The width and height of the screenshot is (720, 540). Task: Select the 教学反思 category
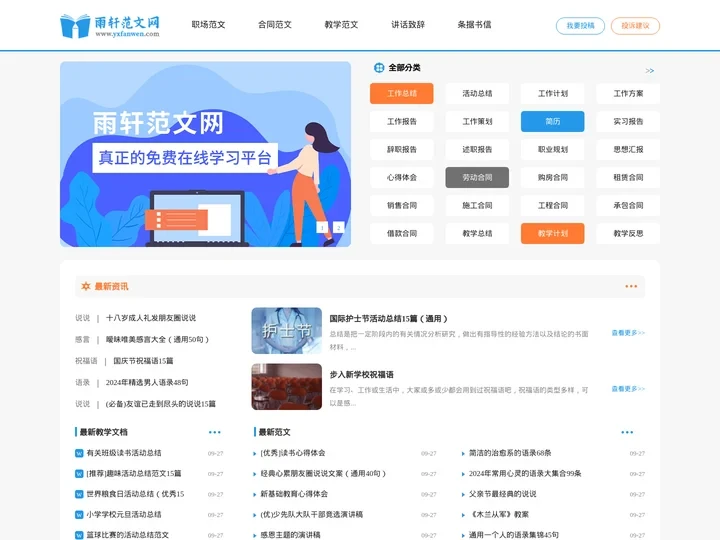tap(628, 234)
